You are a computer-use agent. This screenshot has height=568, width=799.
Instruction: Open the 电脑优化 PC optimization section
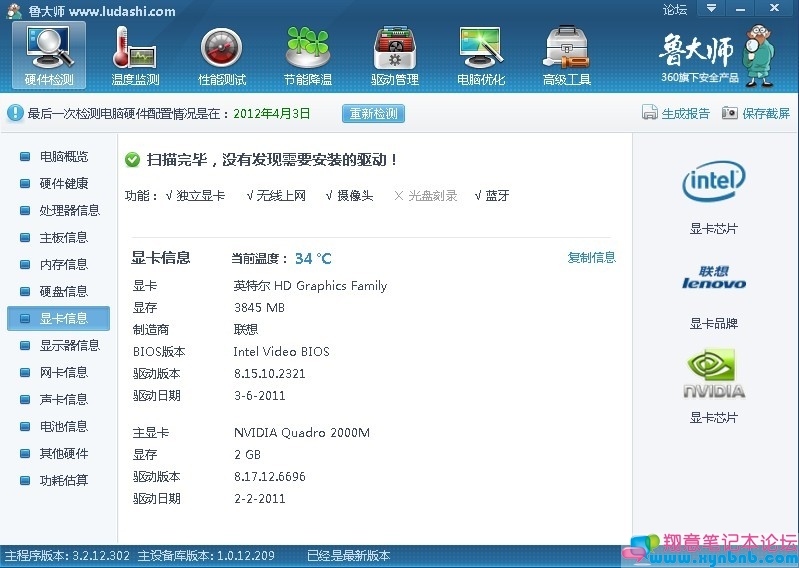[x=481, y=56]
